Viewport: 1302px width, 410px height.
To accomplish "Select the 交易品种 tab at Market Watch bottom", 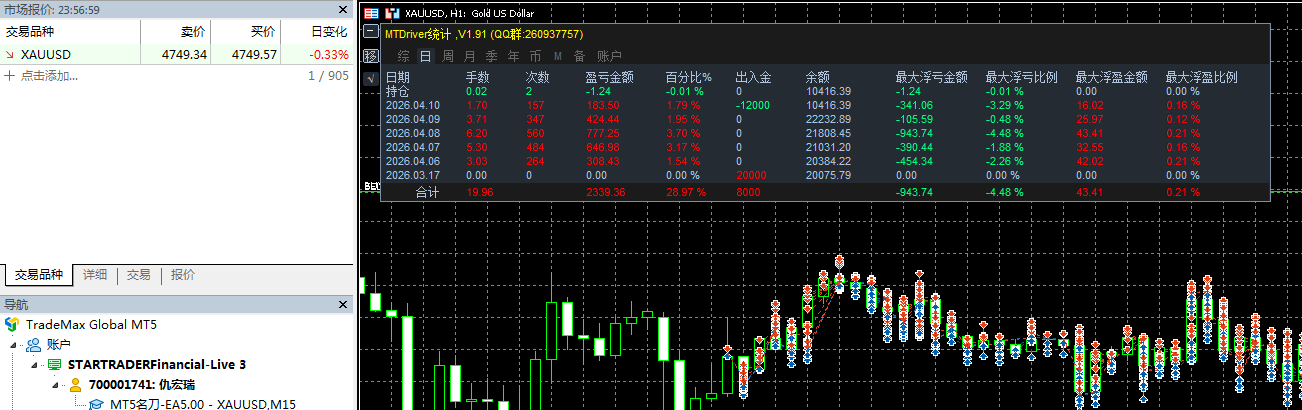I will point(38,275).
